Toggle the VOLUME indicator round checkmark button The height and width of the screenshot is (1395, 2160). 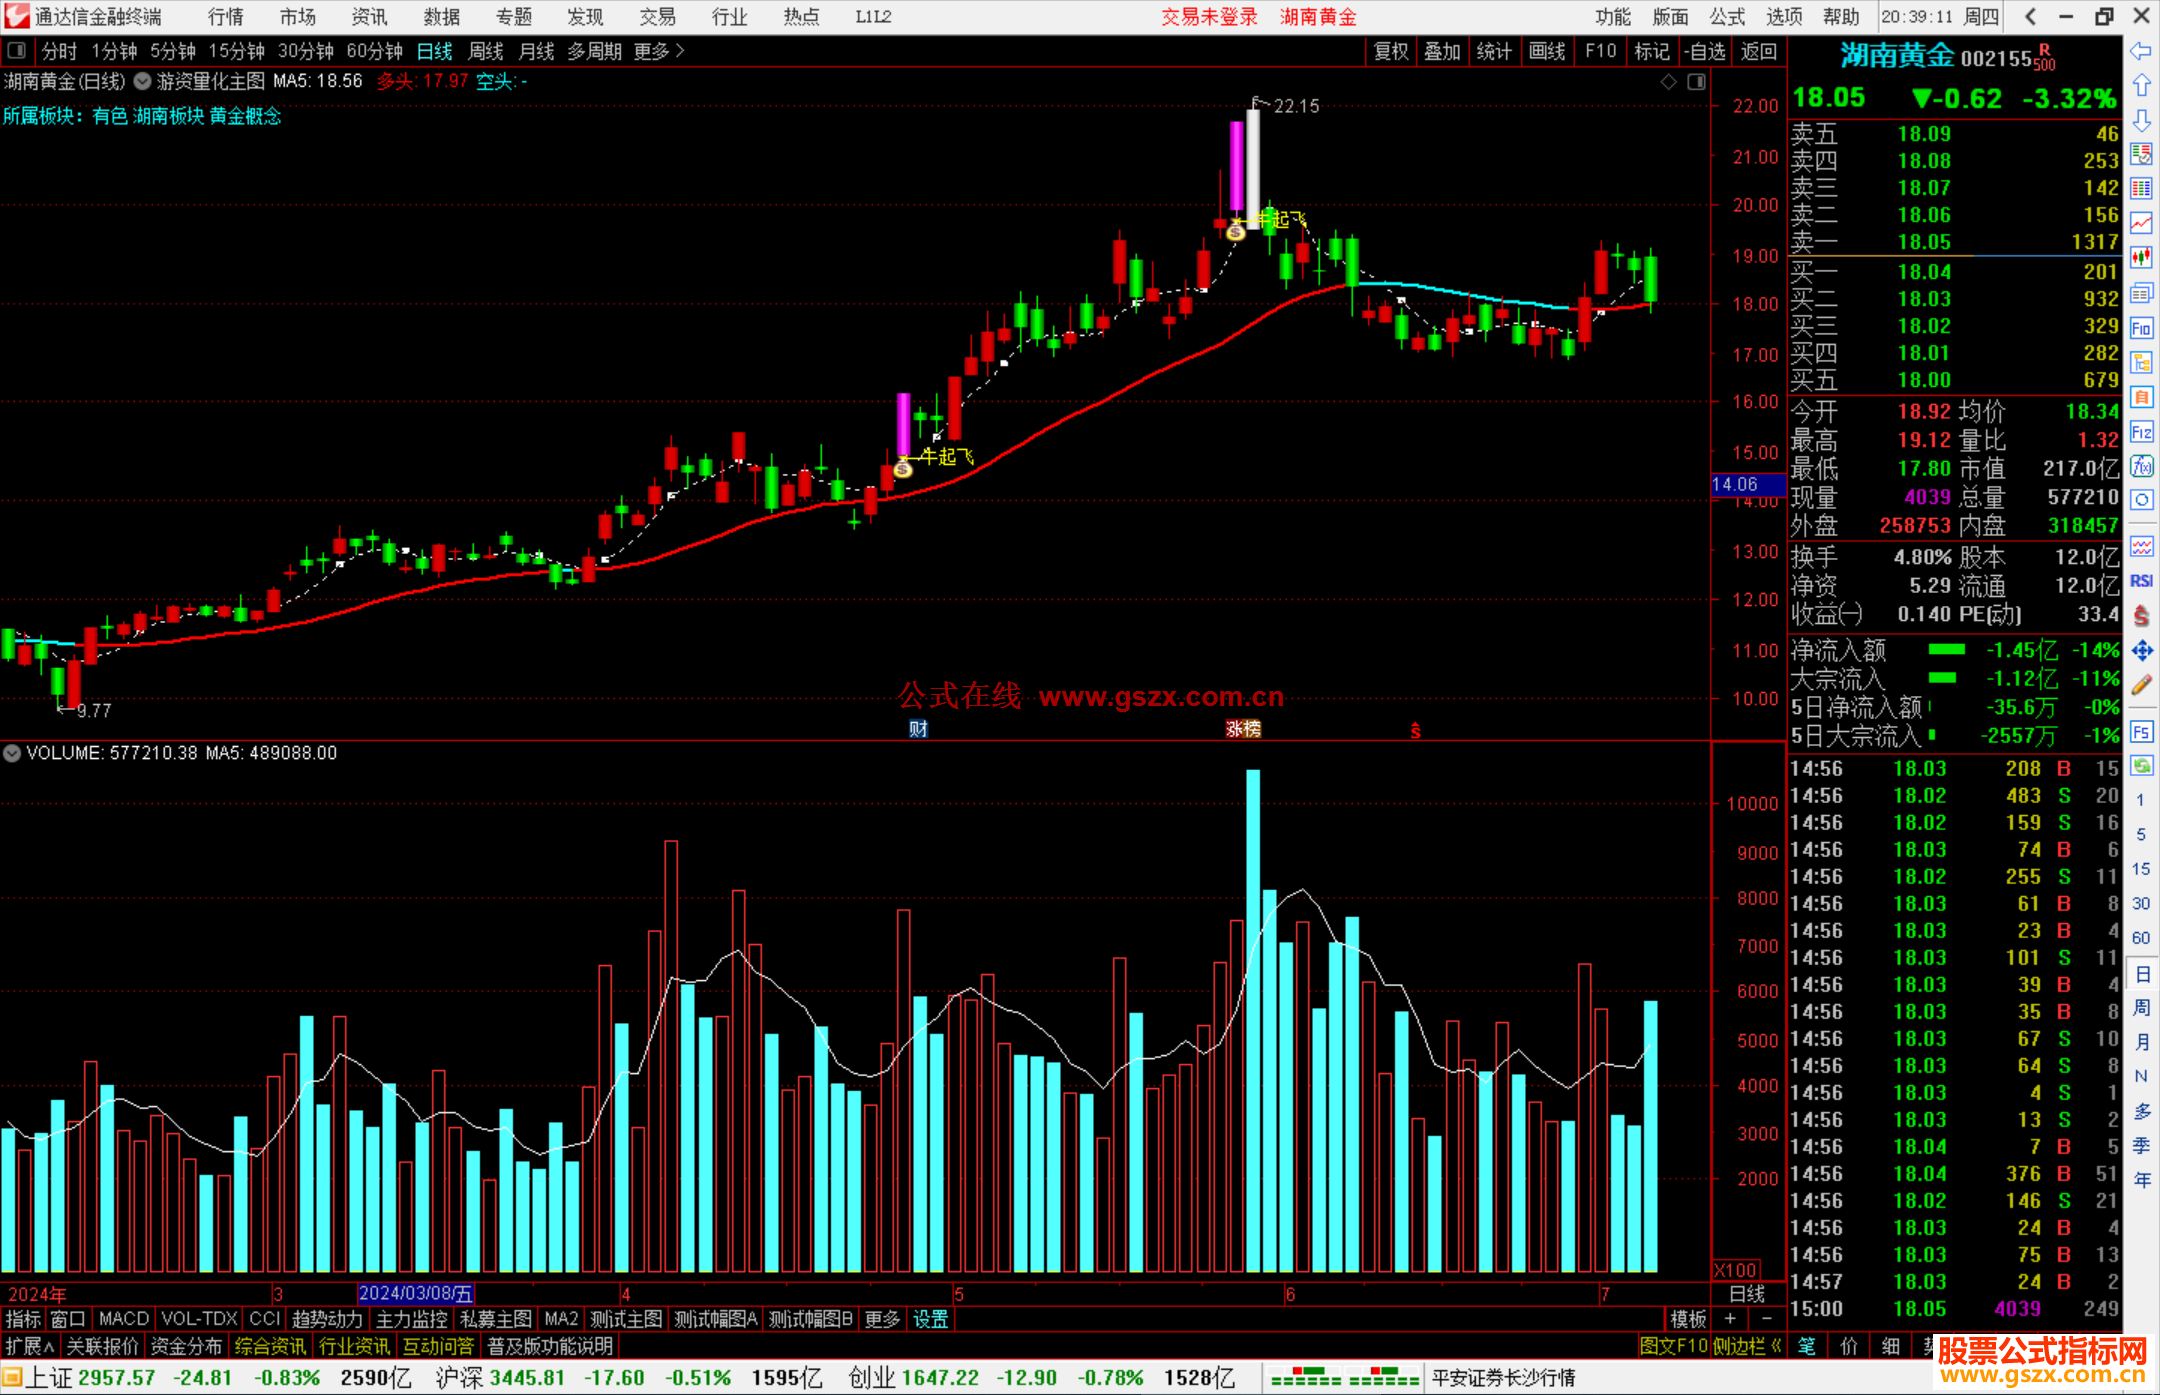pyautogui.click(x=12, y=753)
